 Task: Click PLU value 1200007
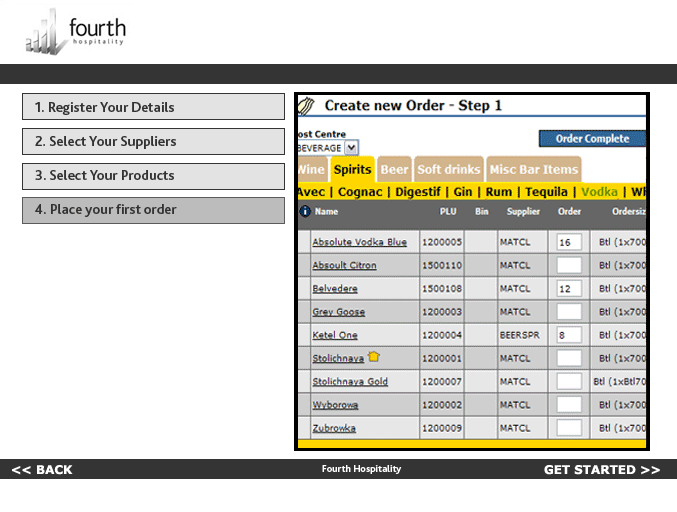442,382
